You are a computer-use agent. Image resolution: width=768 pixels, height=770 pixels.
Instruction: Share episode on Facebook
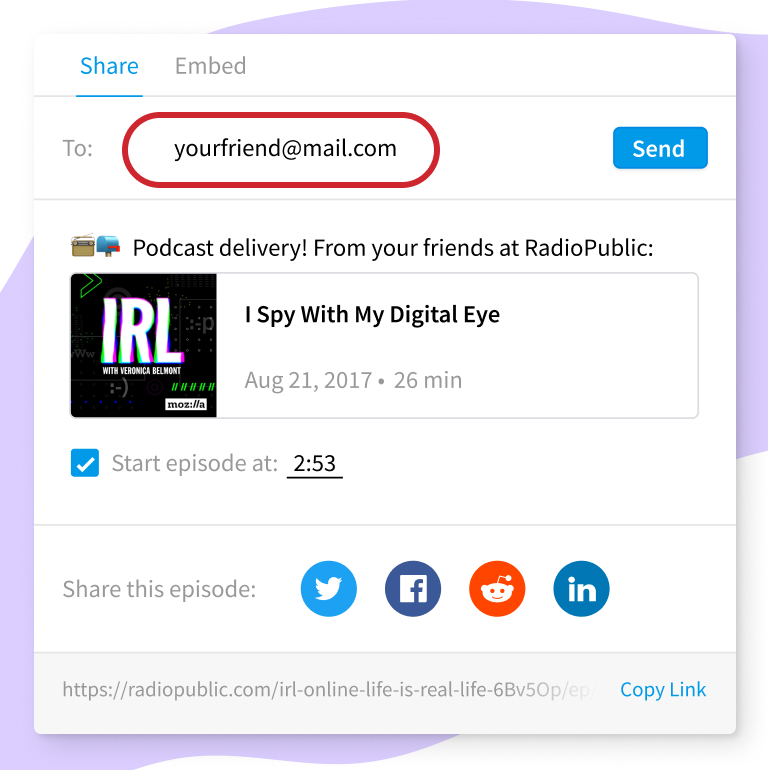(x=413, y=588)
